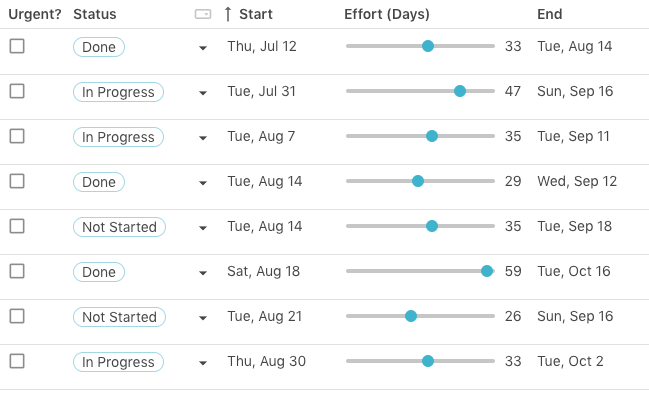
Task: Open status dropdown arrow for Thu, Jul 12 row
Action: pyautogui.click(x=203, y=48)
